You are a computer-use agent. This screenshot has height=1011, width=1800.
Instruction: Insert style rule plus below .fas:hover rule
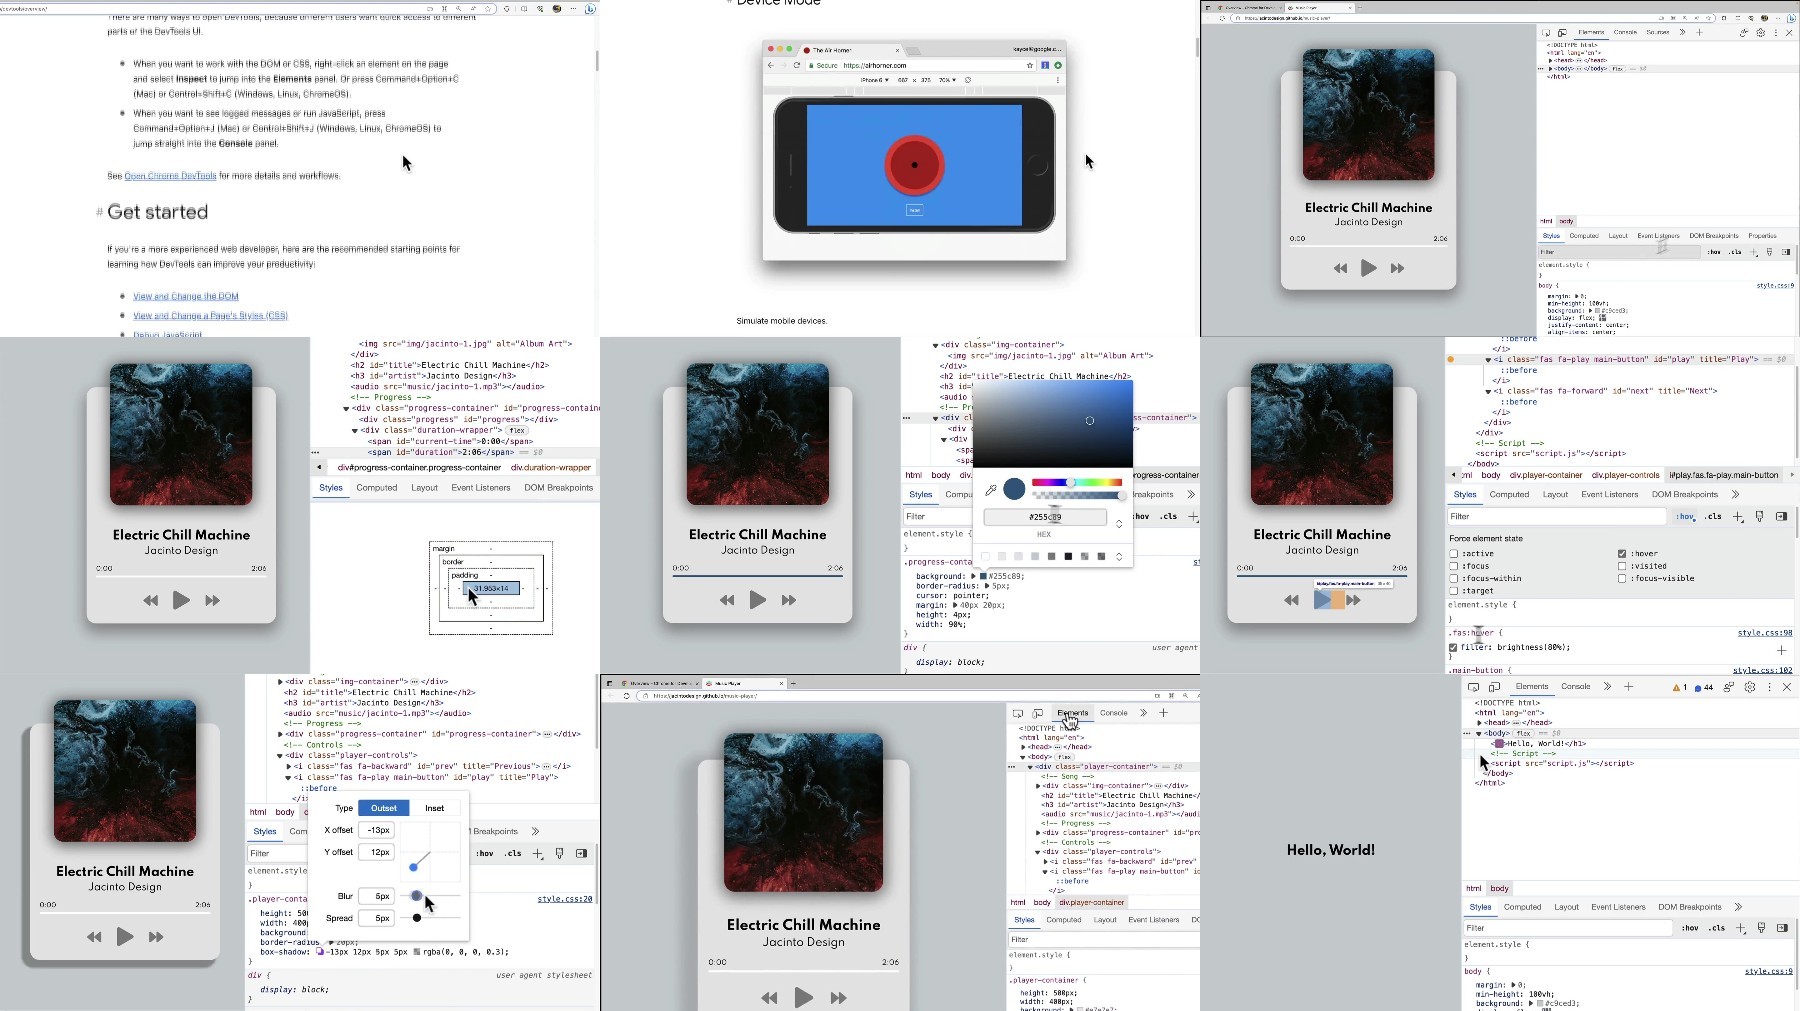(x=1781, y=650)
